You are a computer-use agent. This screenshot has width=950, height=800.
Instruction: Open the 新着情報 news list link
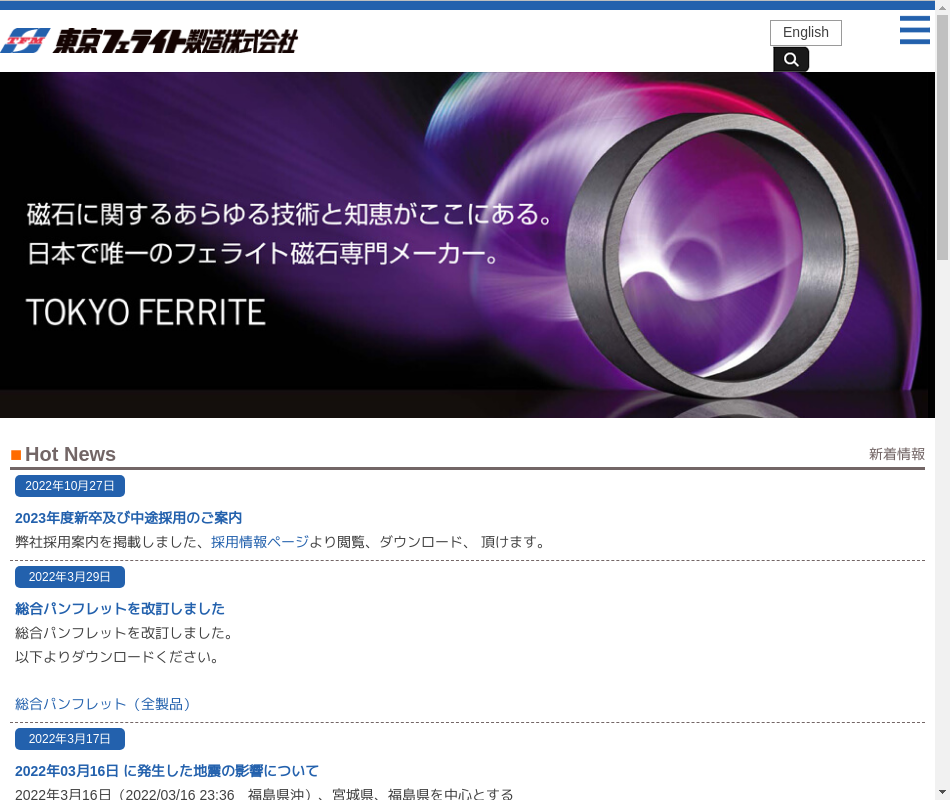896,454
